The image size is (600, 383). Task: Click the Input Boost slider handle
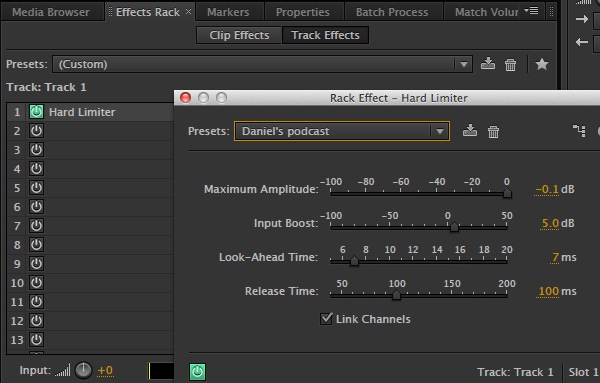click(x=454, y=227)
